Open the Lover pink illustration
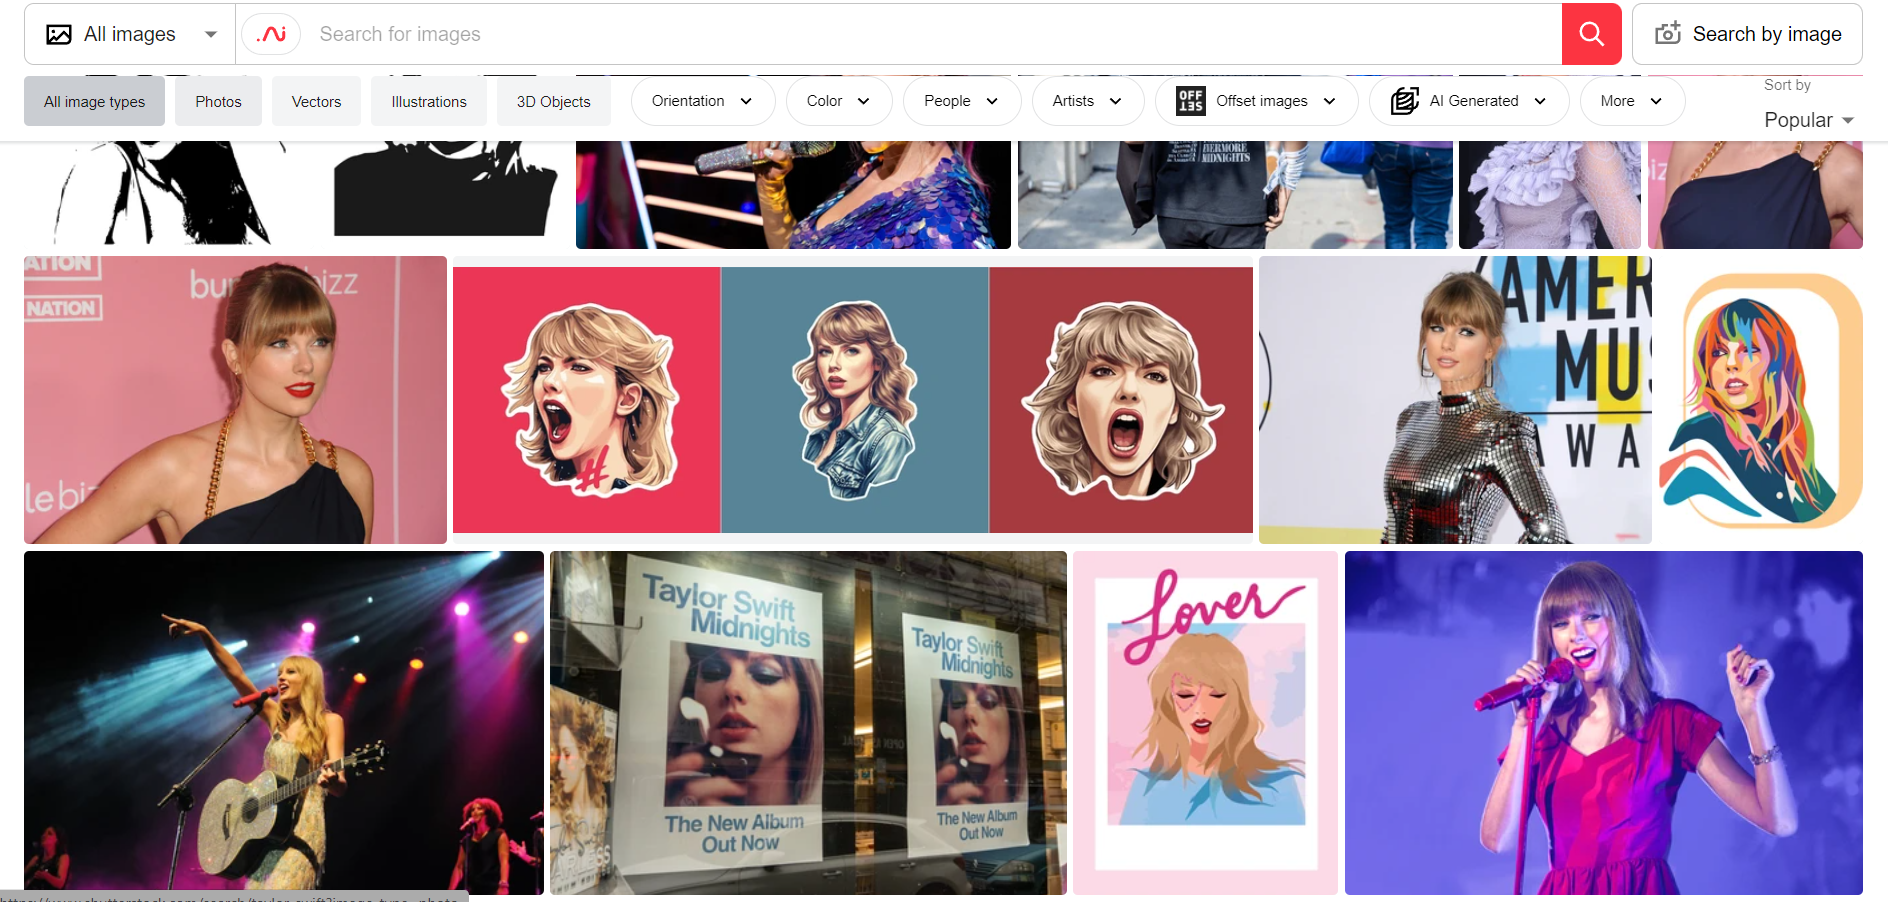The width and height of the screenshot is (1888, 902). point(1205,722)
